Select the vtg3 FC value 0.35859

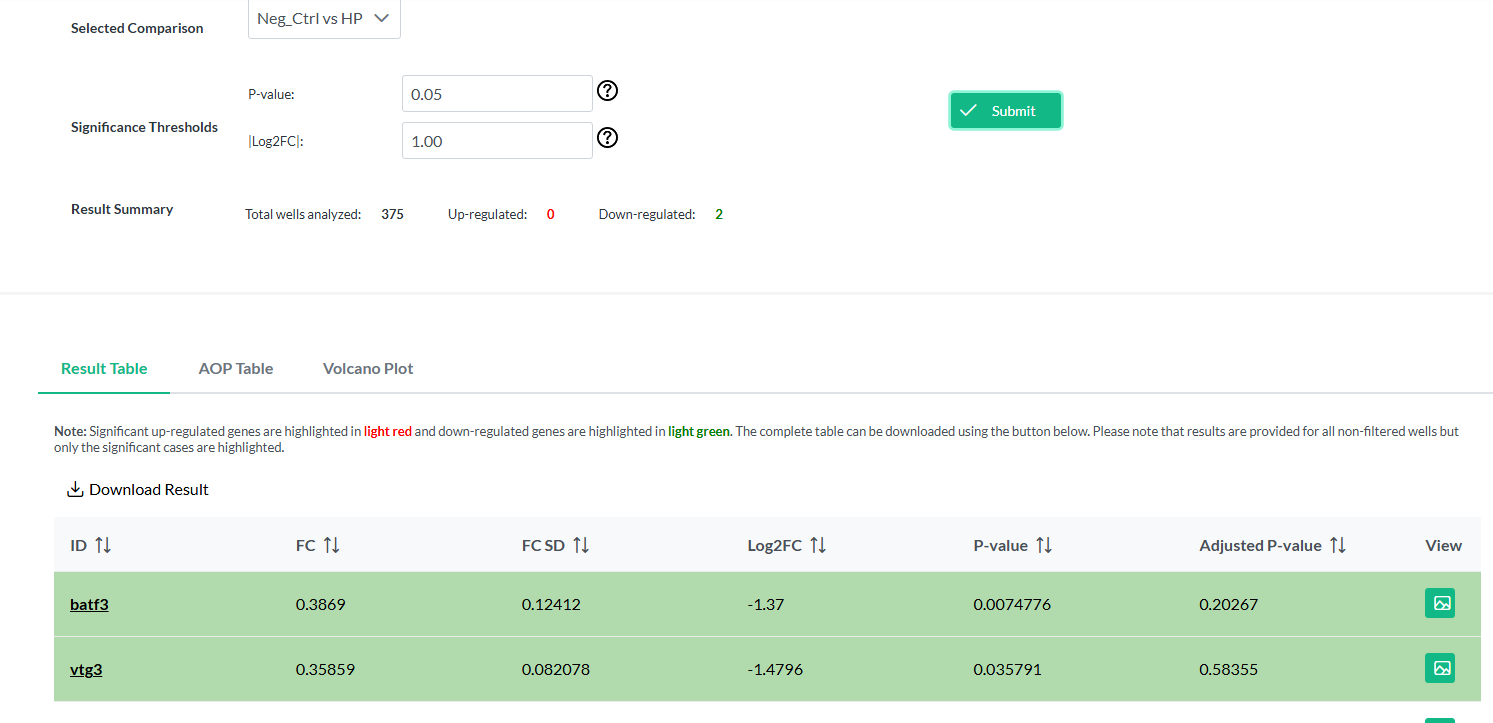(325, 669)
